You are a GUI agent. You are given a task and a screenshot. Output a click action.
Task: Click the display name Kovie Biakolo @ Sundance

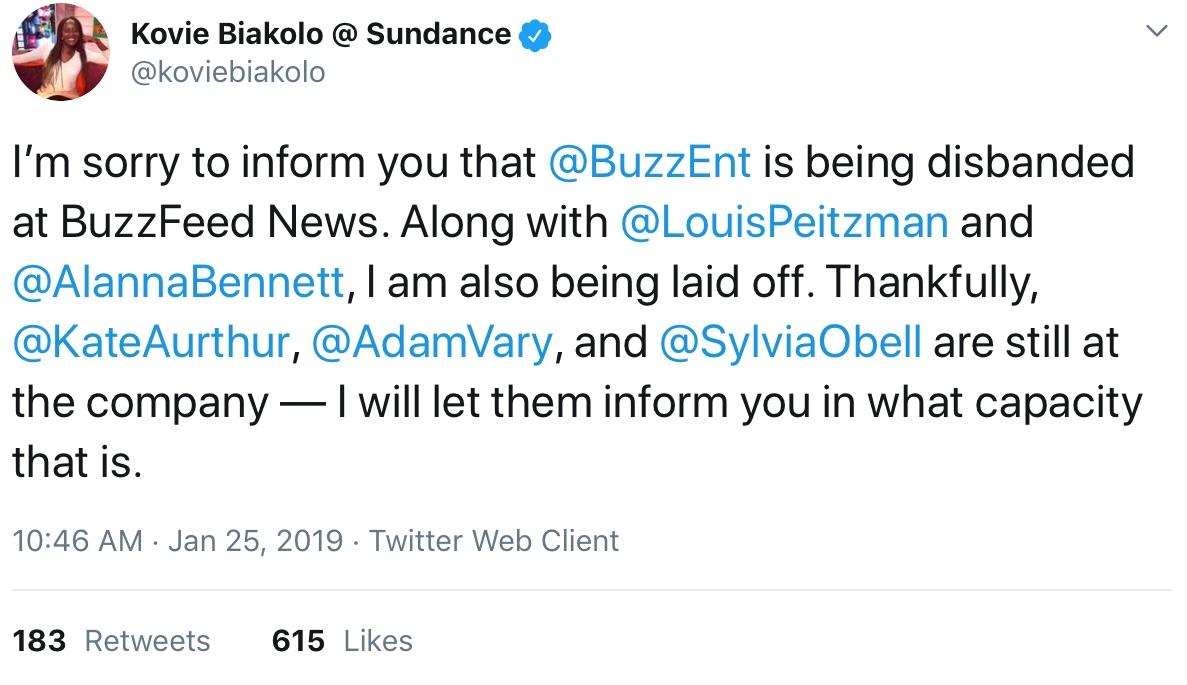pos(321,34)
